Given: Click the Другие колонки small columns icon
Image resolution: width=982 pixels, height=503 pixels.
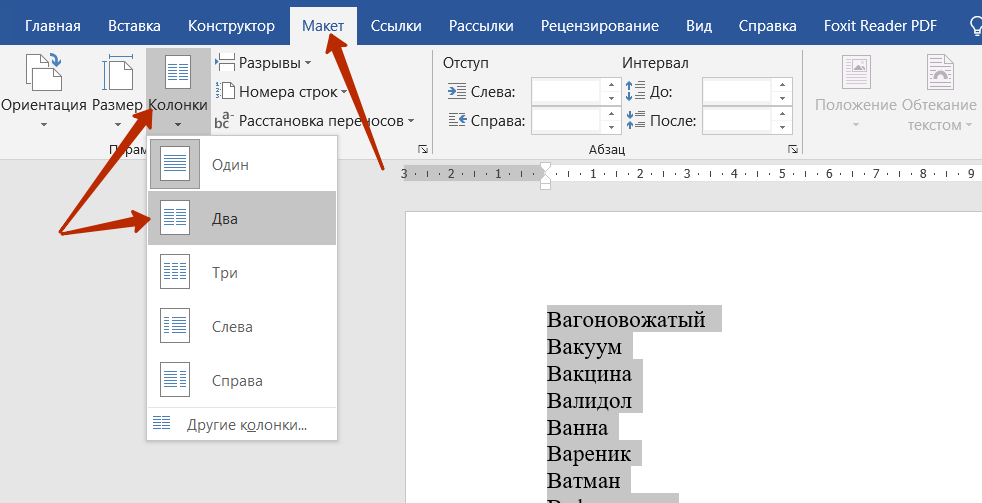Looking at the screenshot, I should point(162,423).
